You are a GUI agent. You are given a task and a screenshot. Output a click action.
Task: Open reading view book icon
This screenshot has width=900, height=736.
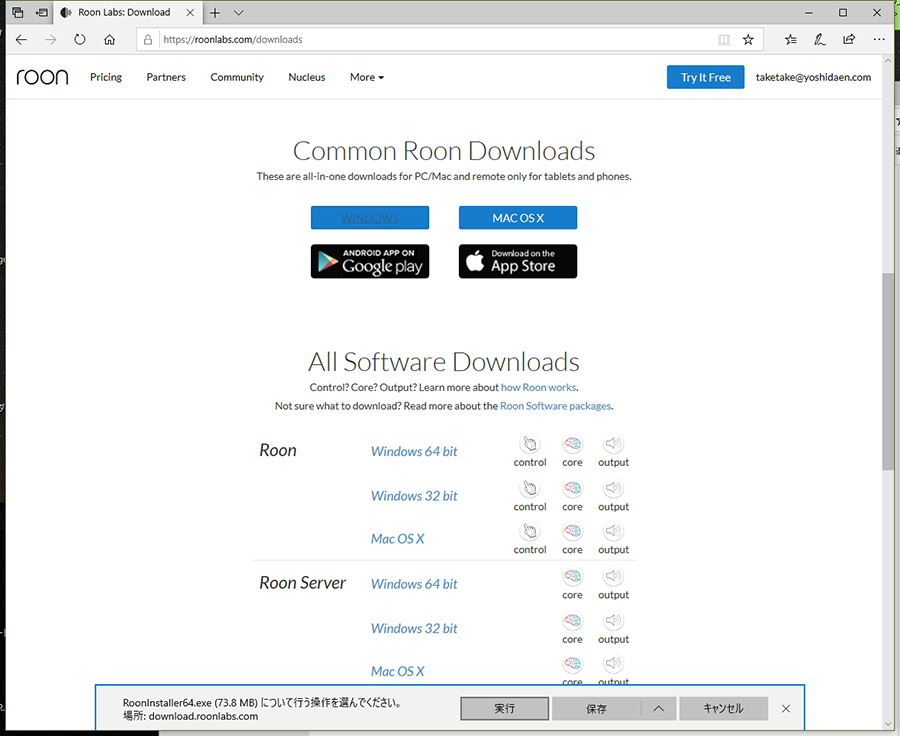pos(724,40)
